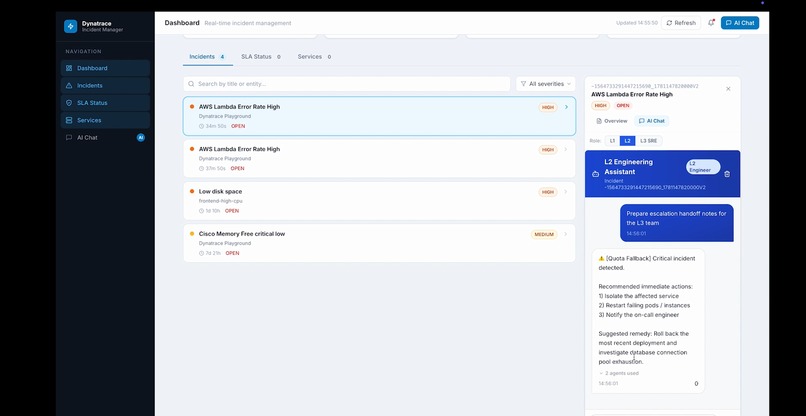Click yellow severity dot of Cisco Memory incident
The width and height of the screenshot is (806, 416).
(192, 233)
